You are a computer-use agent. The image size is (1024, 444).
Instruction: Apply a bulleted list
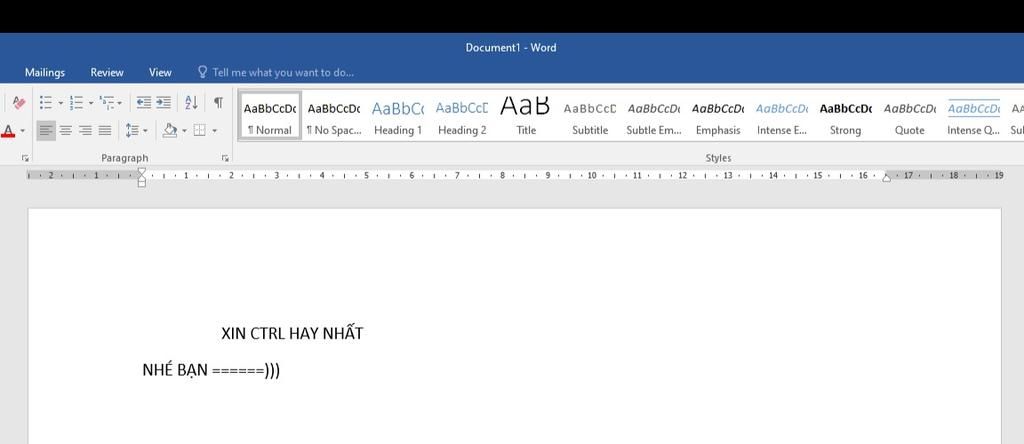click(x=46, y=103)
